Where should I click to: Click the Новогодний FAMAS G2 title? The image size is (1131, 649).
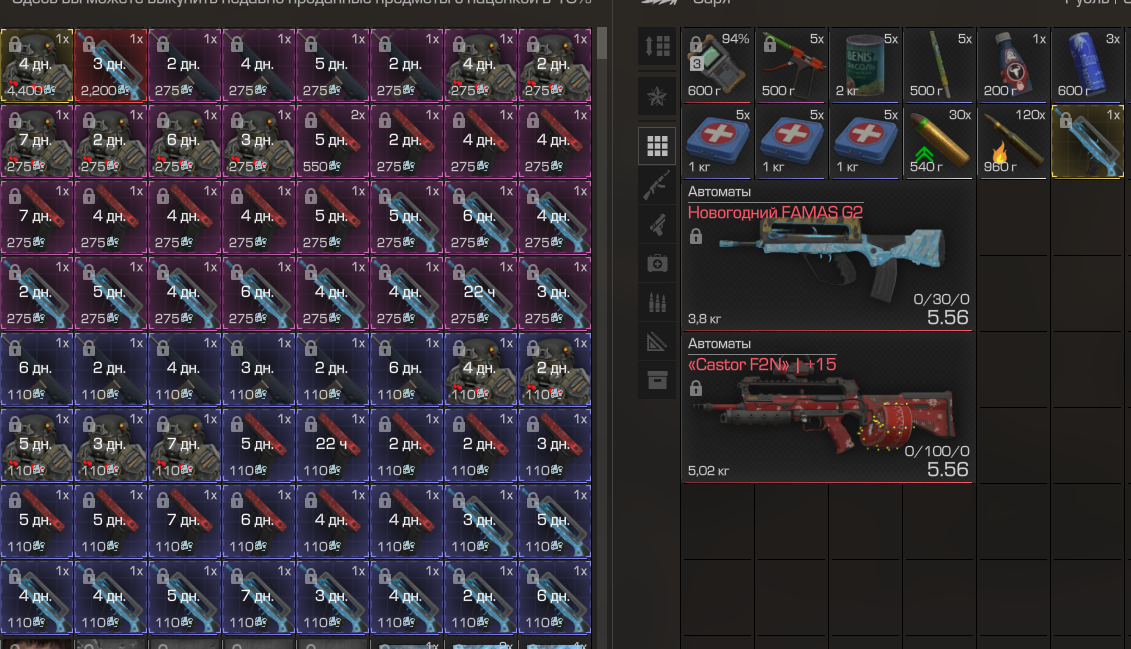[x=775, y=213]
